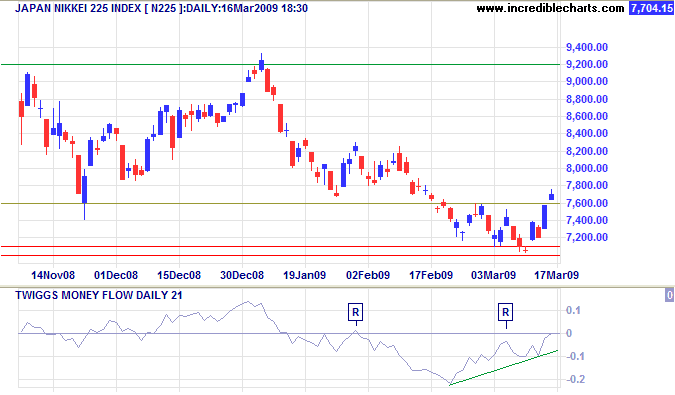Click the 8,000.00 price scale label
The image size is (675, 395).
[x=587, y=168]
